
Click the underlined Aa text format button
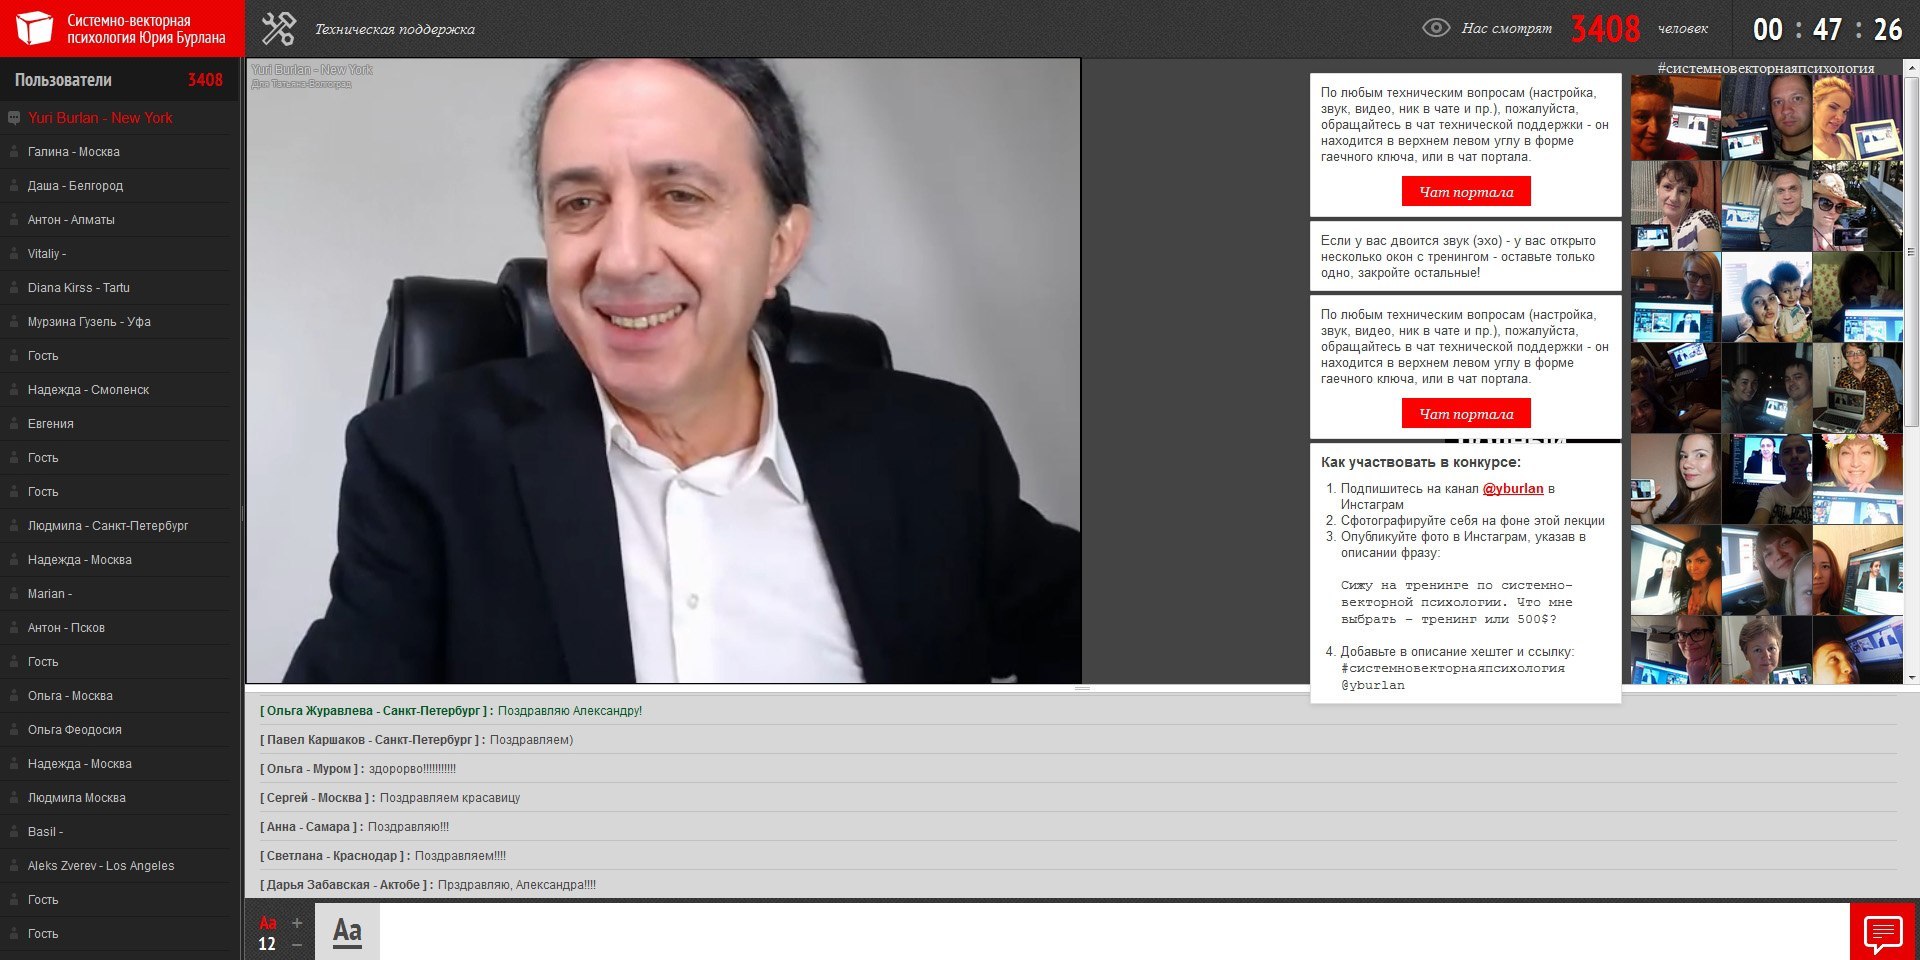point(347,932)
